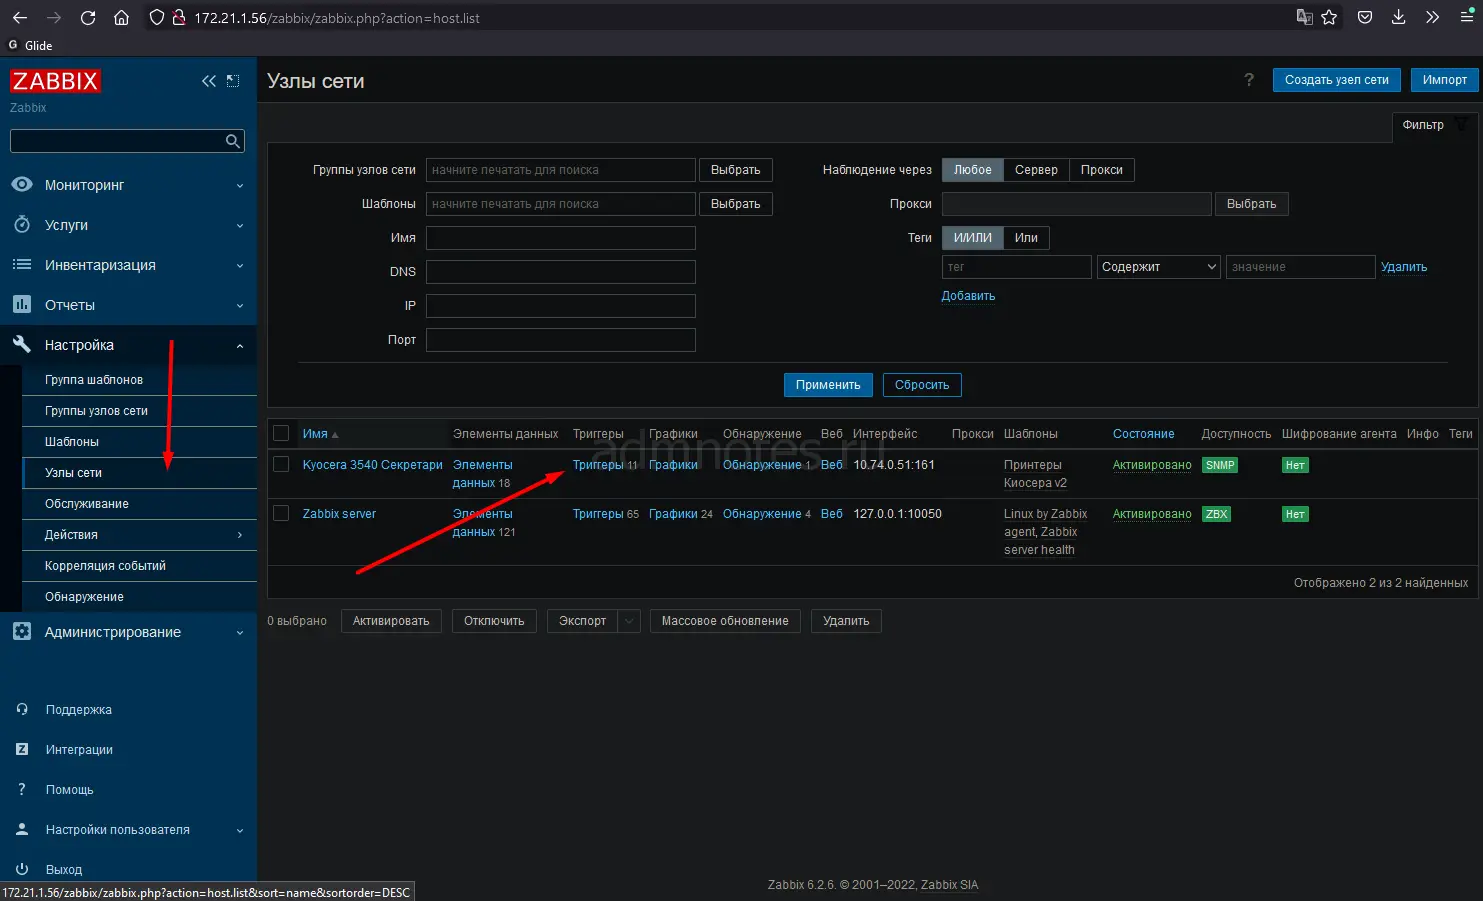Expand the Администрирование menu

tap(240, 633)
